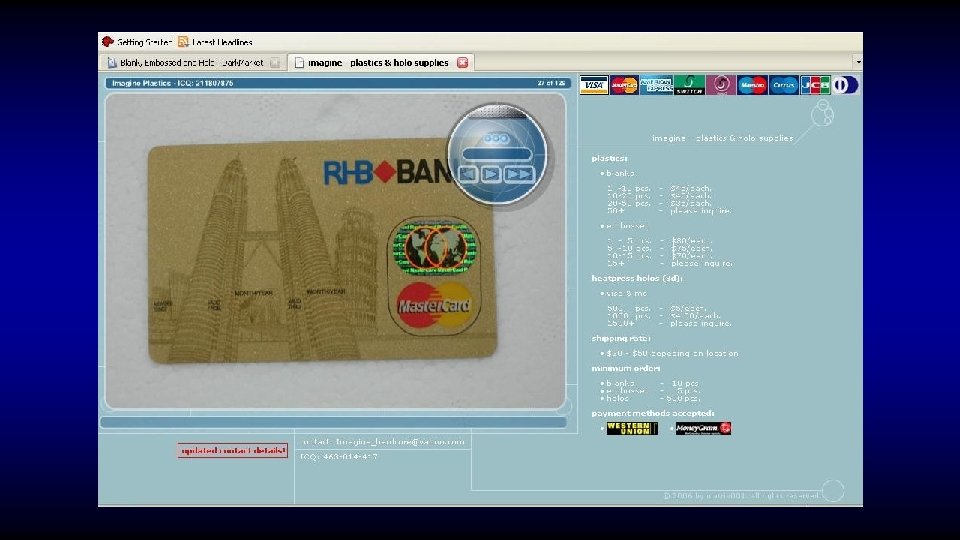Click the payment methods accepted heading
The height and width of the screenshot is (540, 960).
pyautogui.click(x=653, y=413)
